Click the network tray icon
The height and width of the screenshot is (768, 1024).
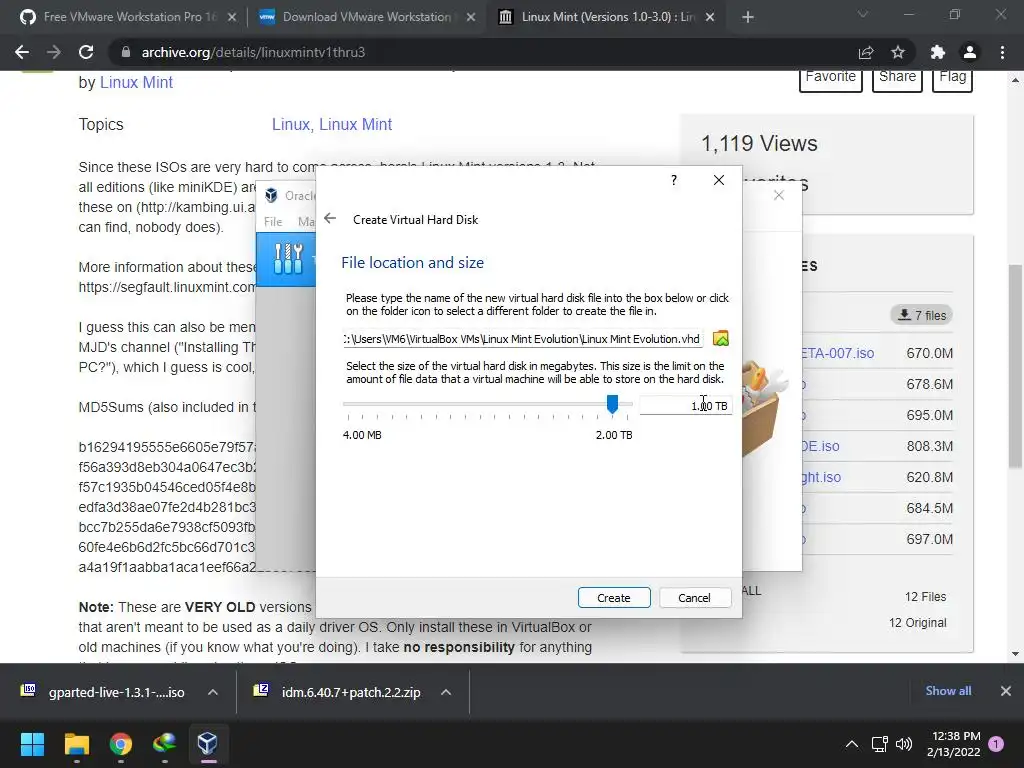880,744
